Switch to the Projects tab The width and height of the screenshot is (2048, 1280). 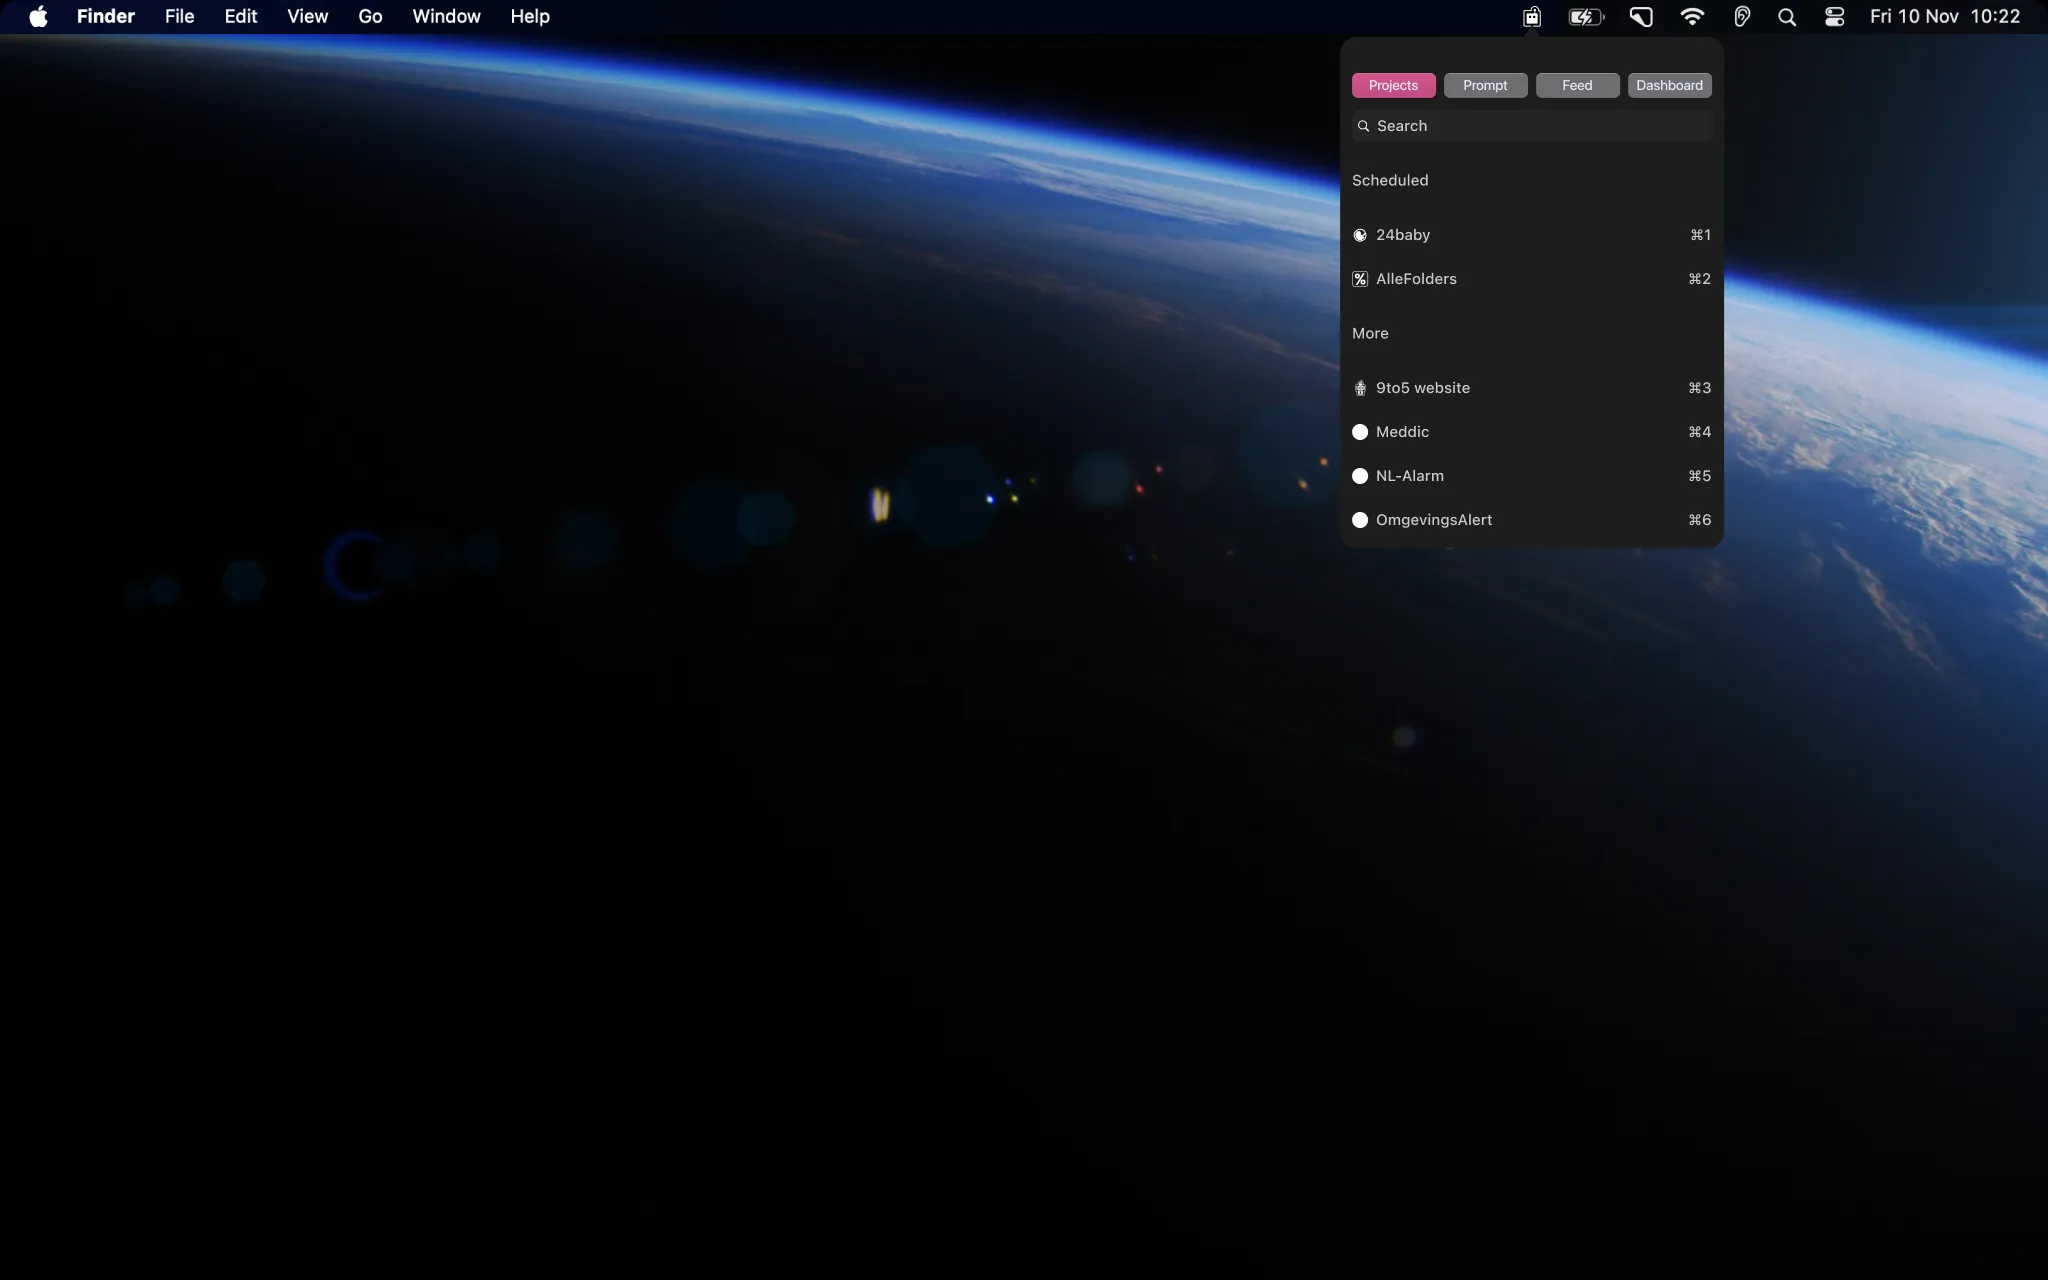(1393, 85)
